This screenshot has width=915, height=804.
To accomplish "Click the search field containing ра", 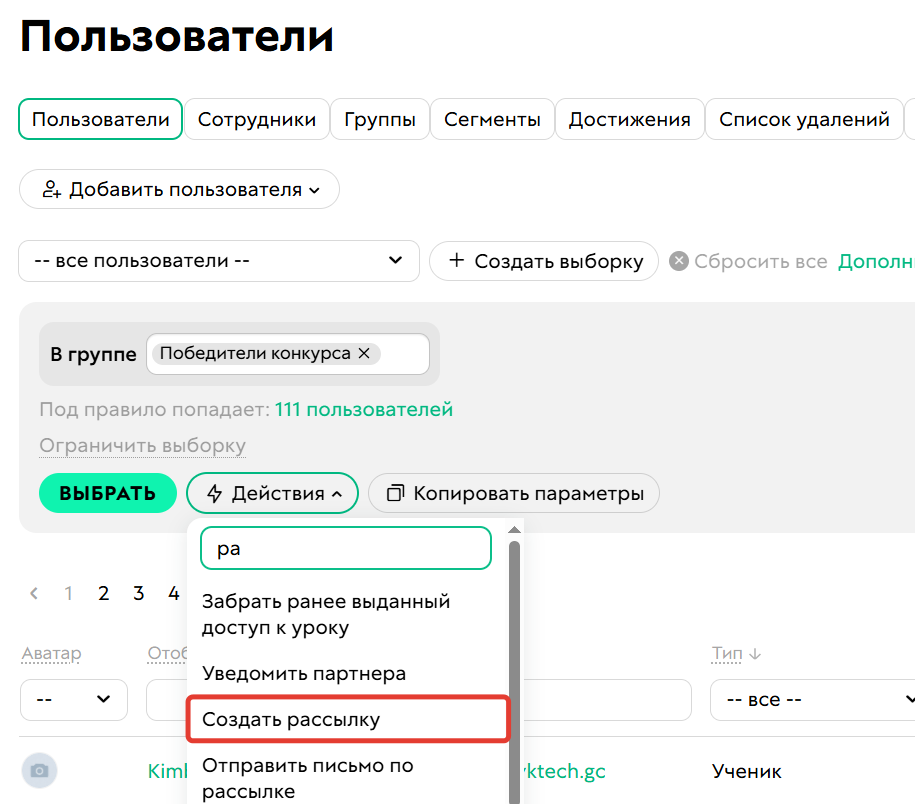I will [345, 548].
